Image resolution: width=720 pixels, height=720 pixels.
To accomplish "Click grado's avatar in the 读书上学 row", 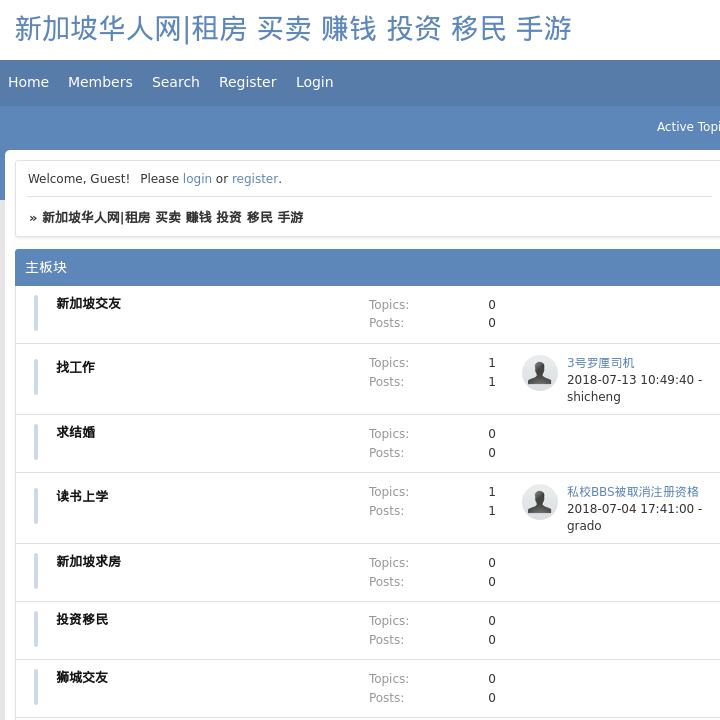I will [540, 502].
